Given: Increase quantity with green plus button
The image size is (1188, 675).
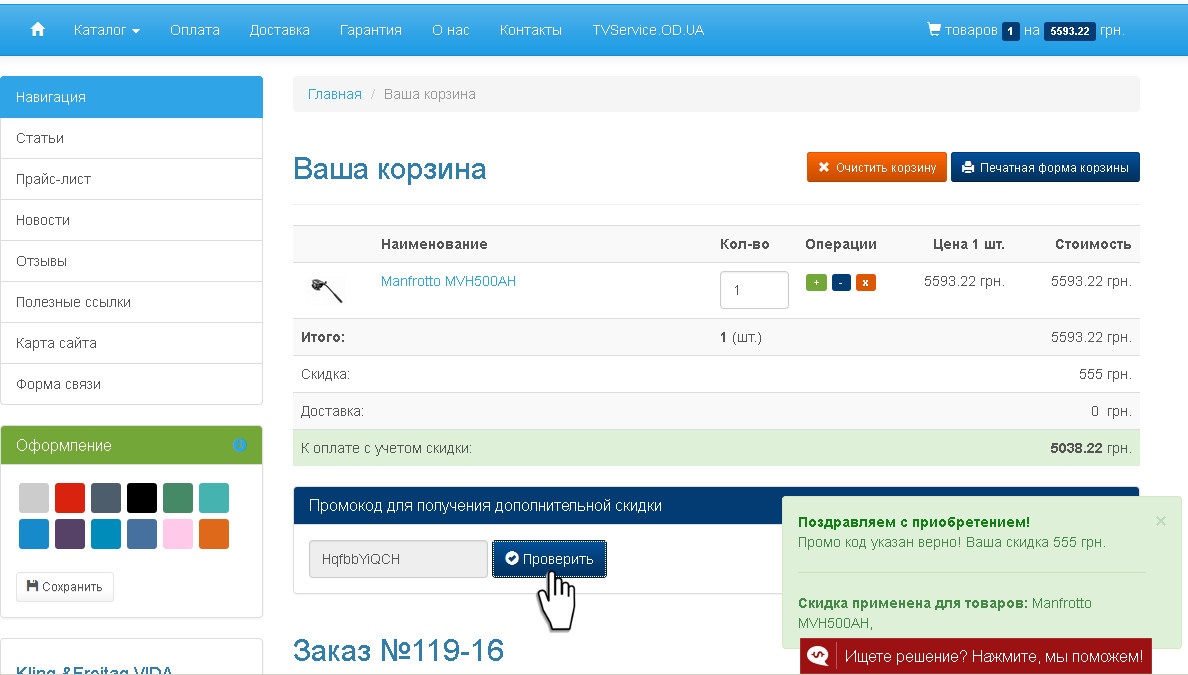Looking at the screenshot, I should tap(816, 283).
